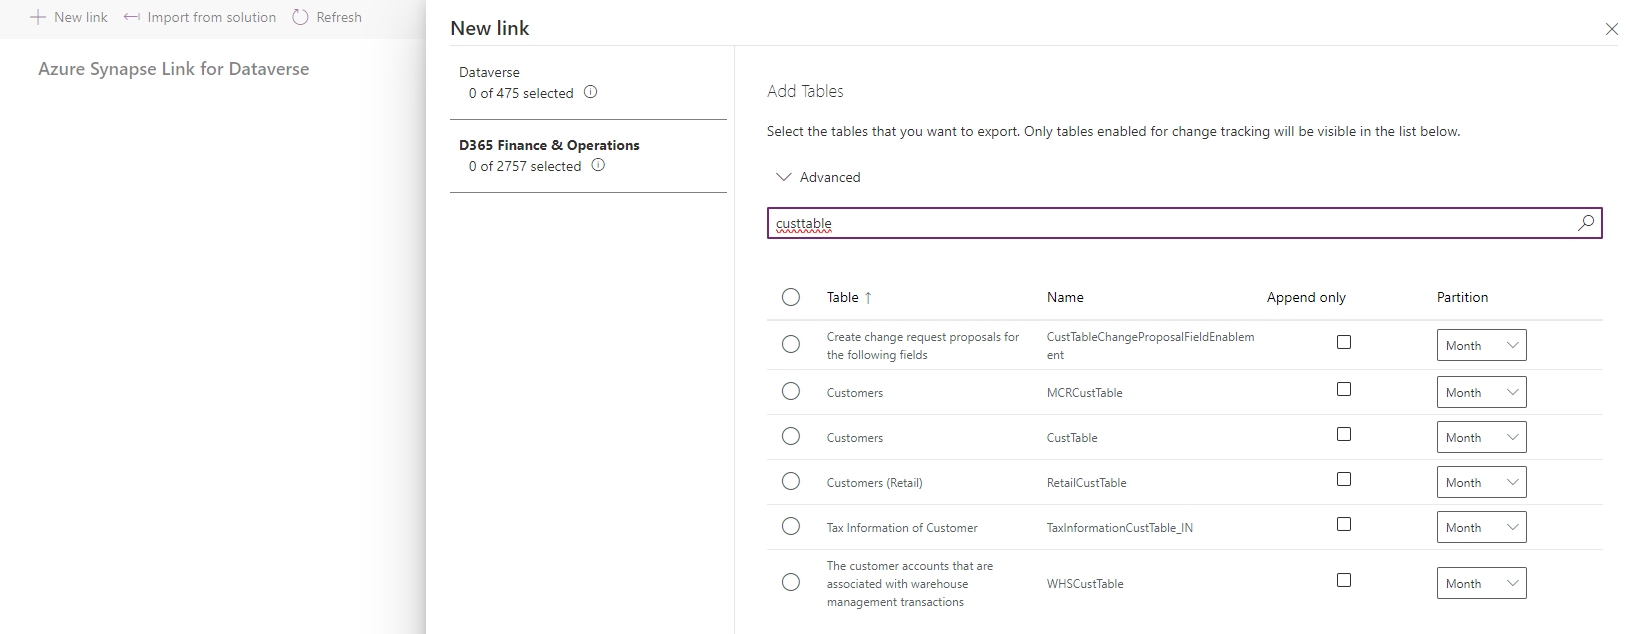1629x634 pixels.
Task: Click the New link command
Action: (x=69, y=17)
